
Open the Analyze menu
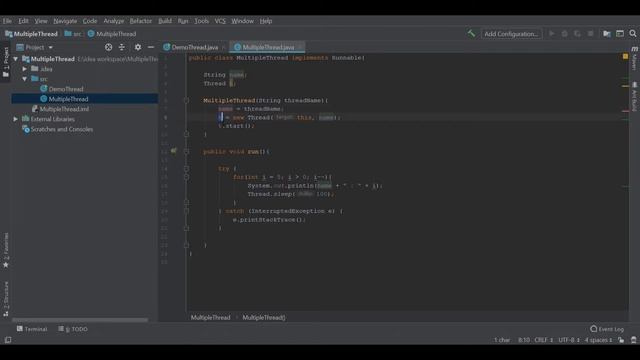click(x=113, y=21)
